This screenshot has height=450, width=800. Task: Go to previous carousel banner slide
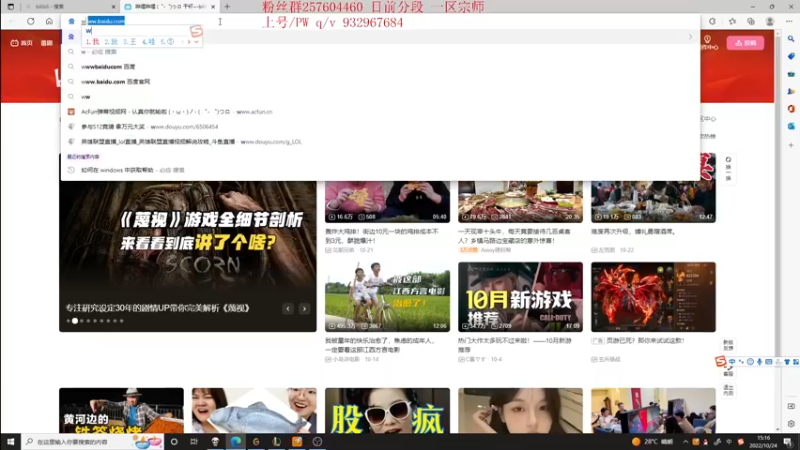click(288, 309)
